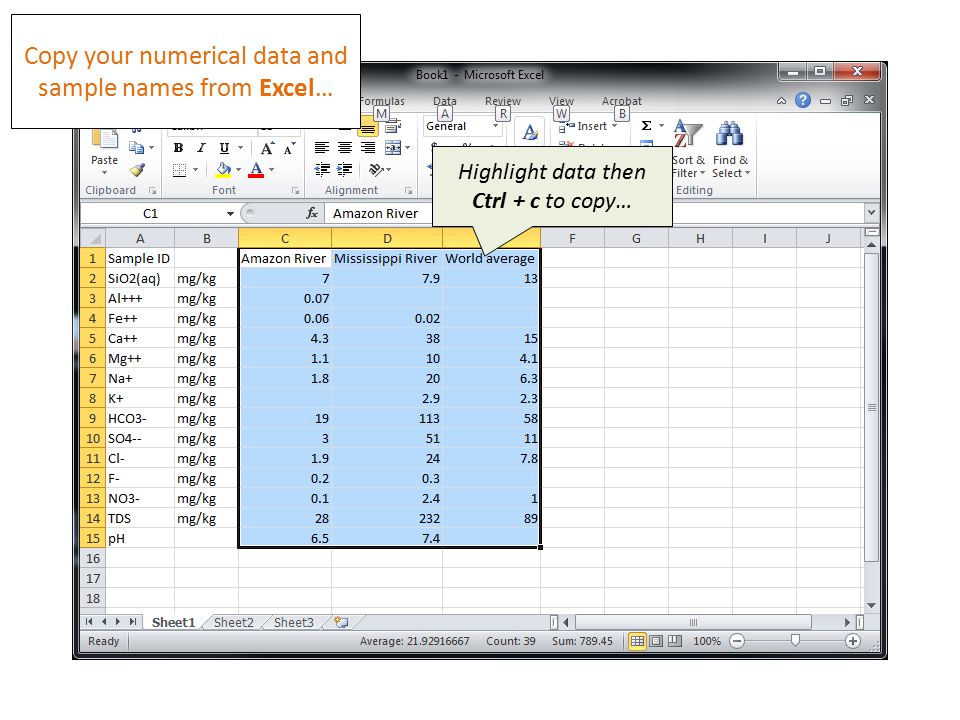Switch to Normal view in status bar

click(x=637, y=641)
